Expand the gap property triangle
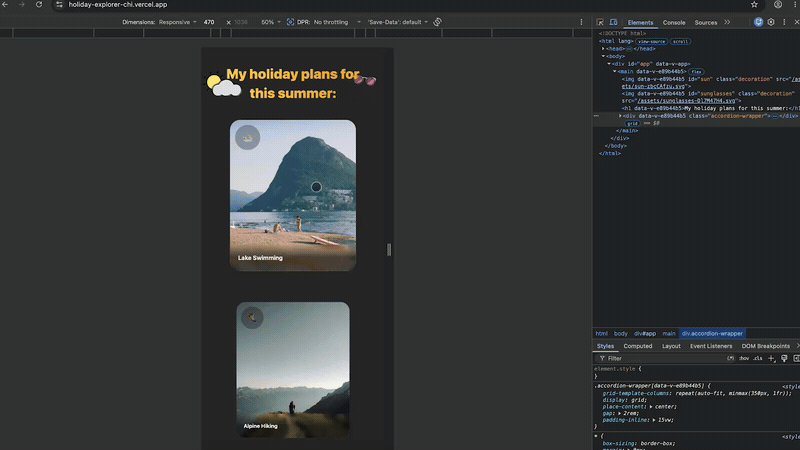800x450 pixels. click(x=619, y=413)
